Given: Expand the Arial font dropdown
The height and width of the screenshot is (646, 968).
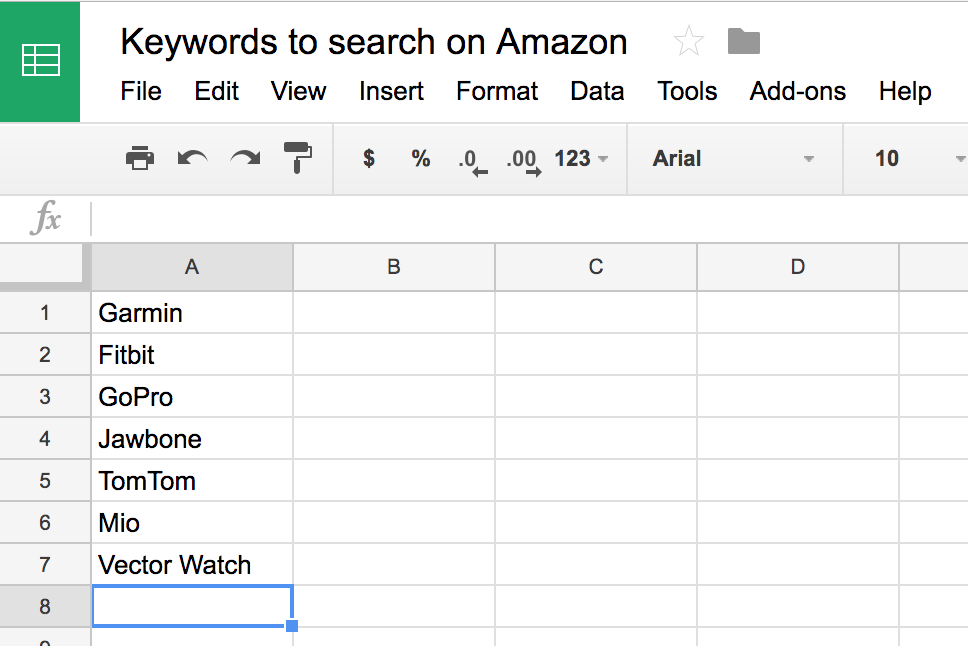Looking at the screenshot, I should point(734,159).
